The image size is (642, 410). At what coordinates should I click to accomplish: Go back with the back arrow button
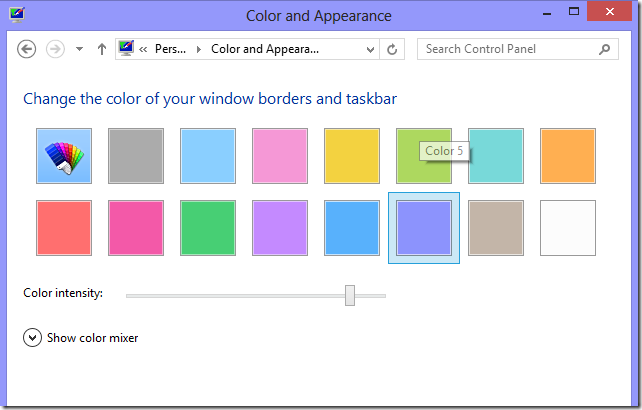27,49
